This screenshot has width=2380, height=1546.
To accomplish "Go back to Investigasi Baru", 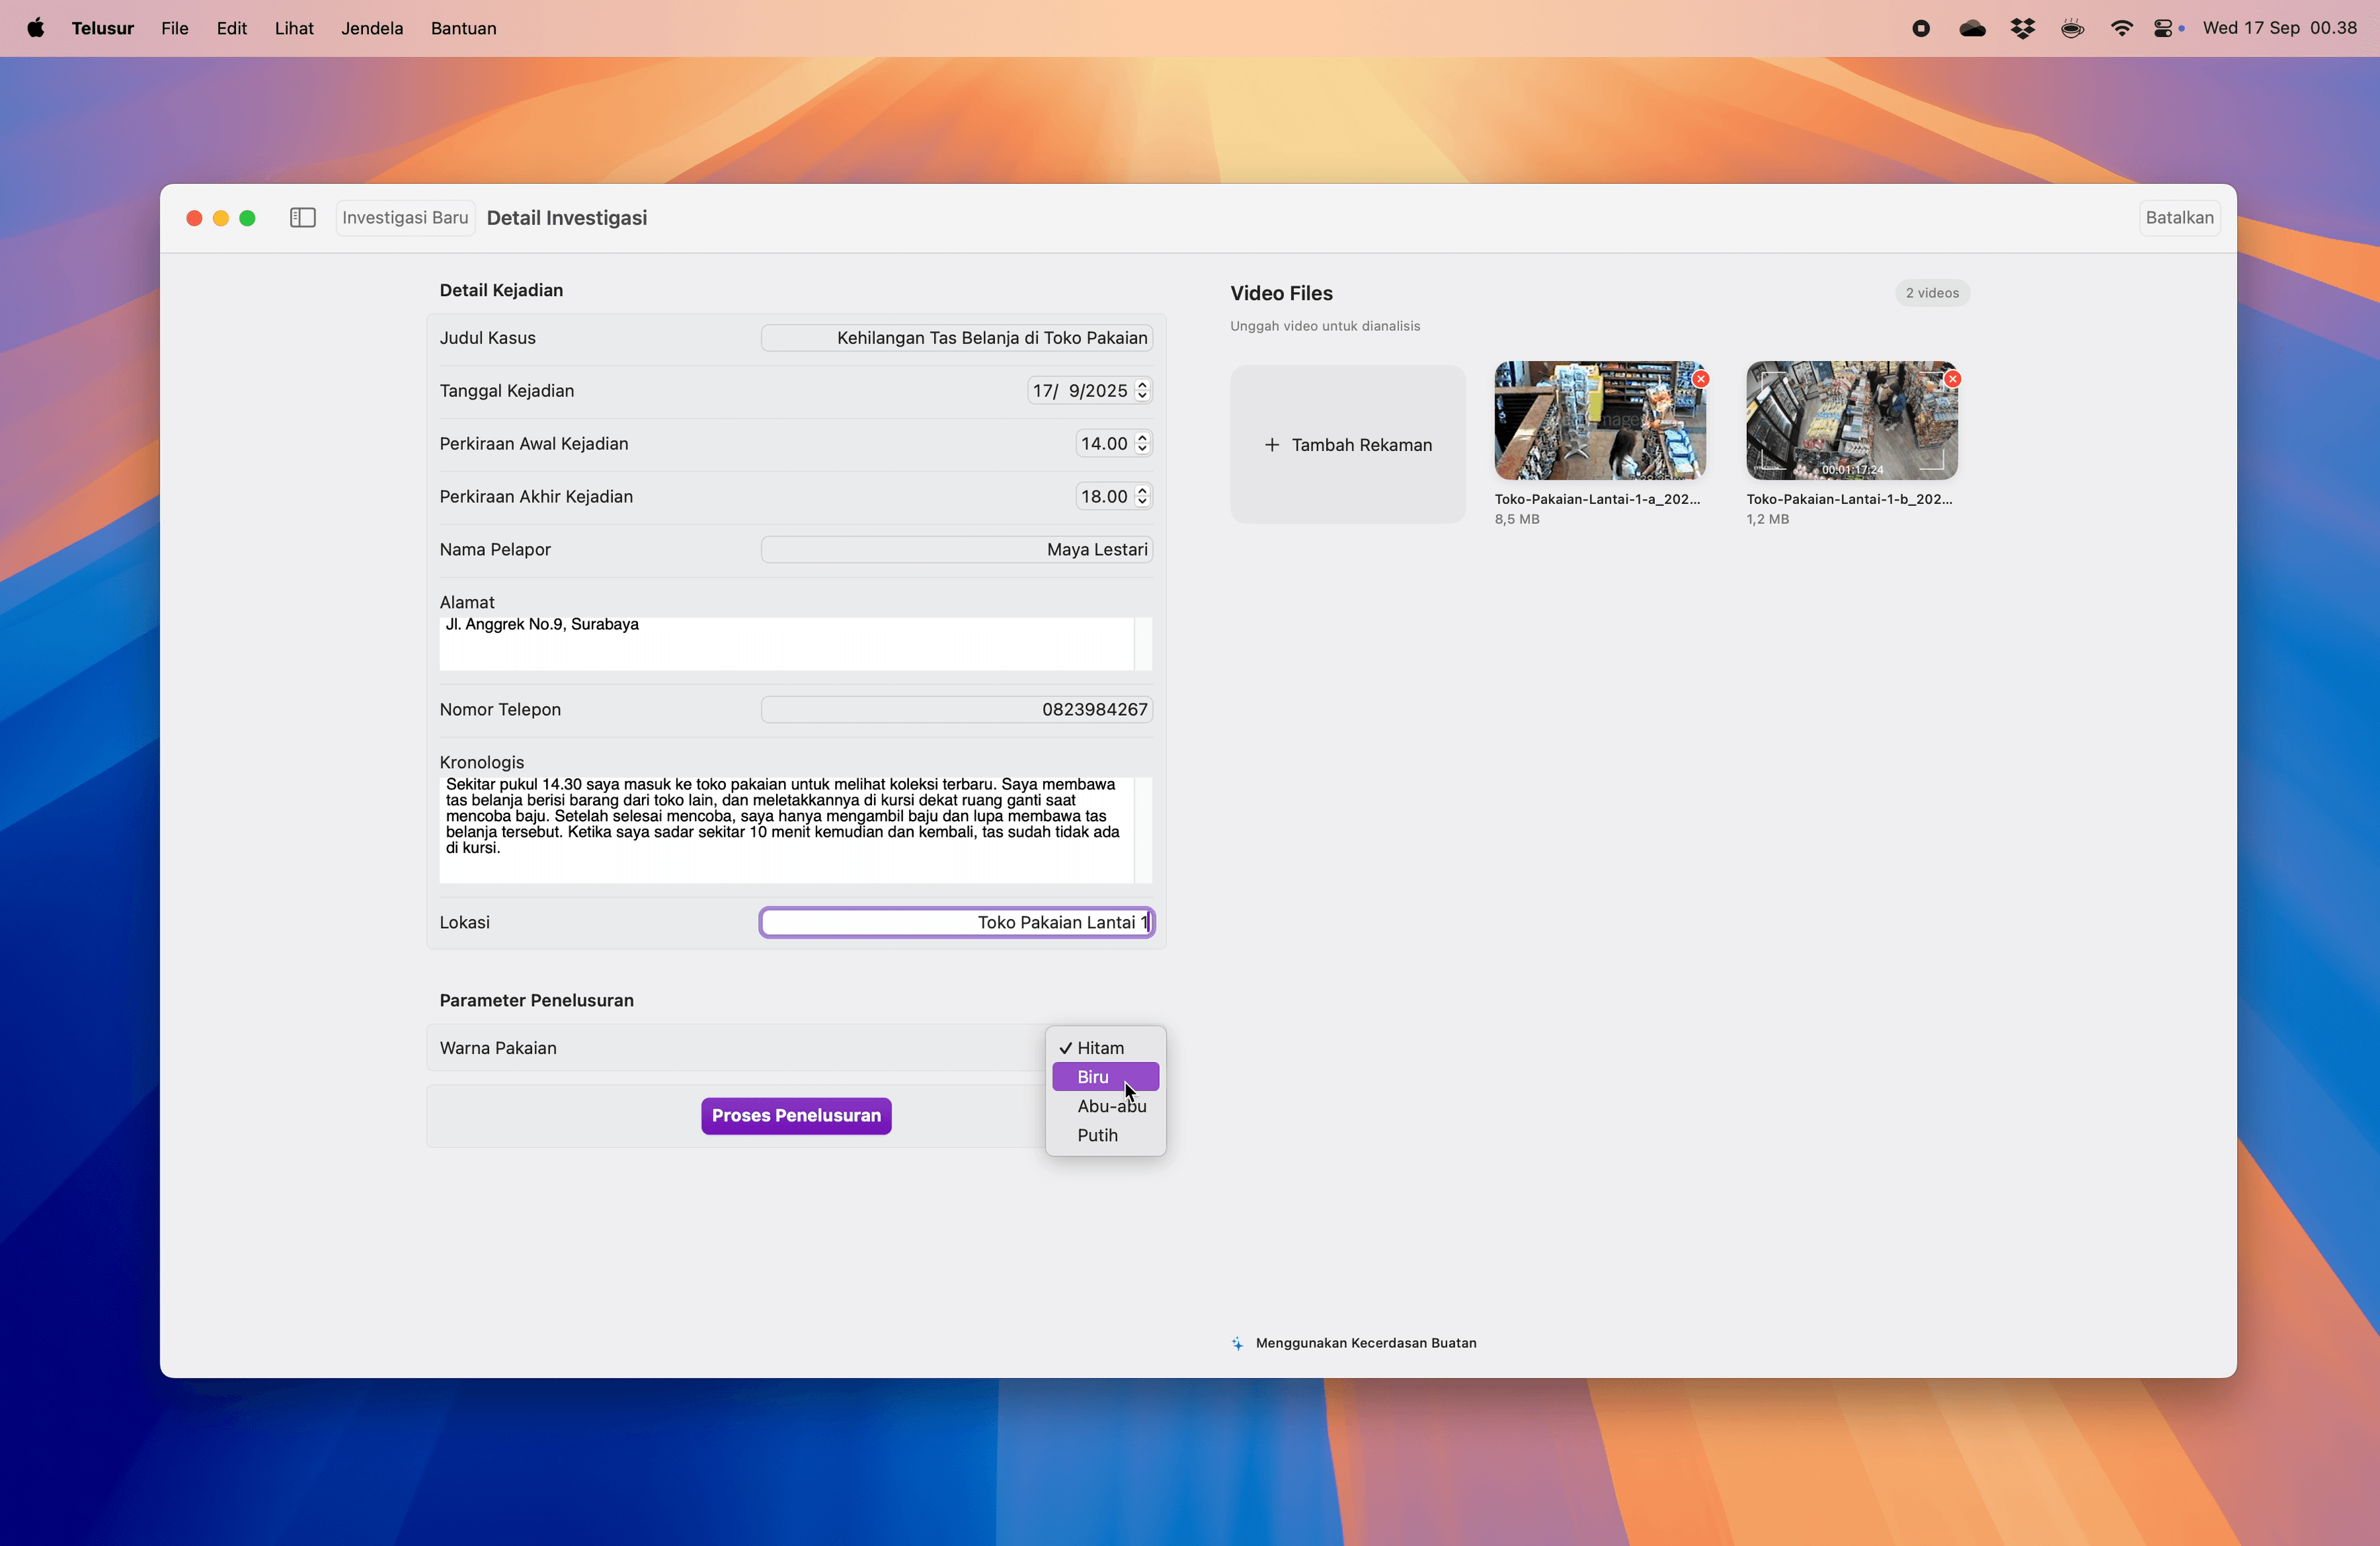I will 405,218.
